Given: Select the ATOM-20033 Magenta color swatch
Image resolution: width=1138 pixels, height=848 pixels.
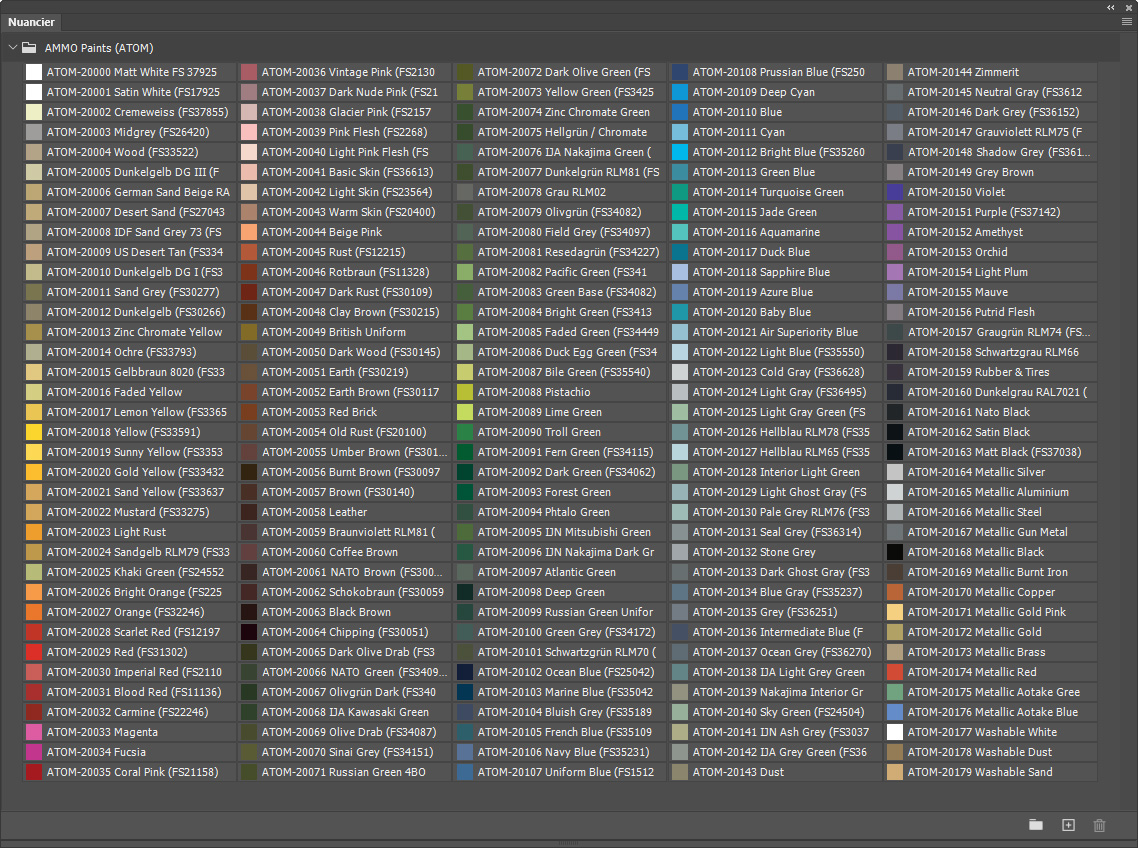Looking at the screenshot, I should pos(34,732).
